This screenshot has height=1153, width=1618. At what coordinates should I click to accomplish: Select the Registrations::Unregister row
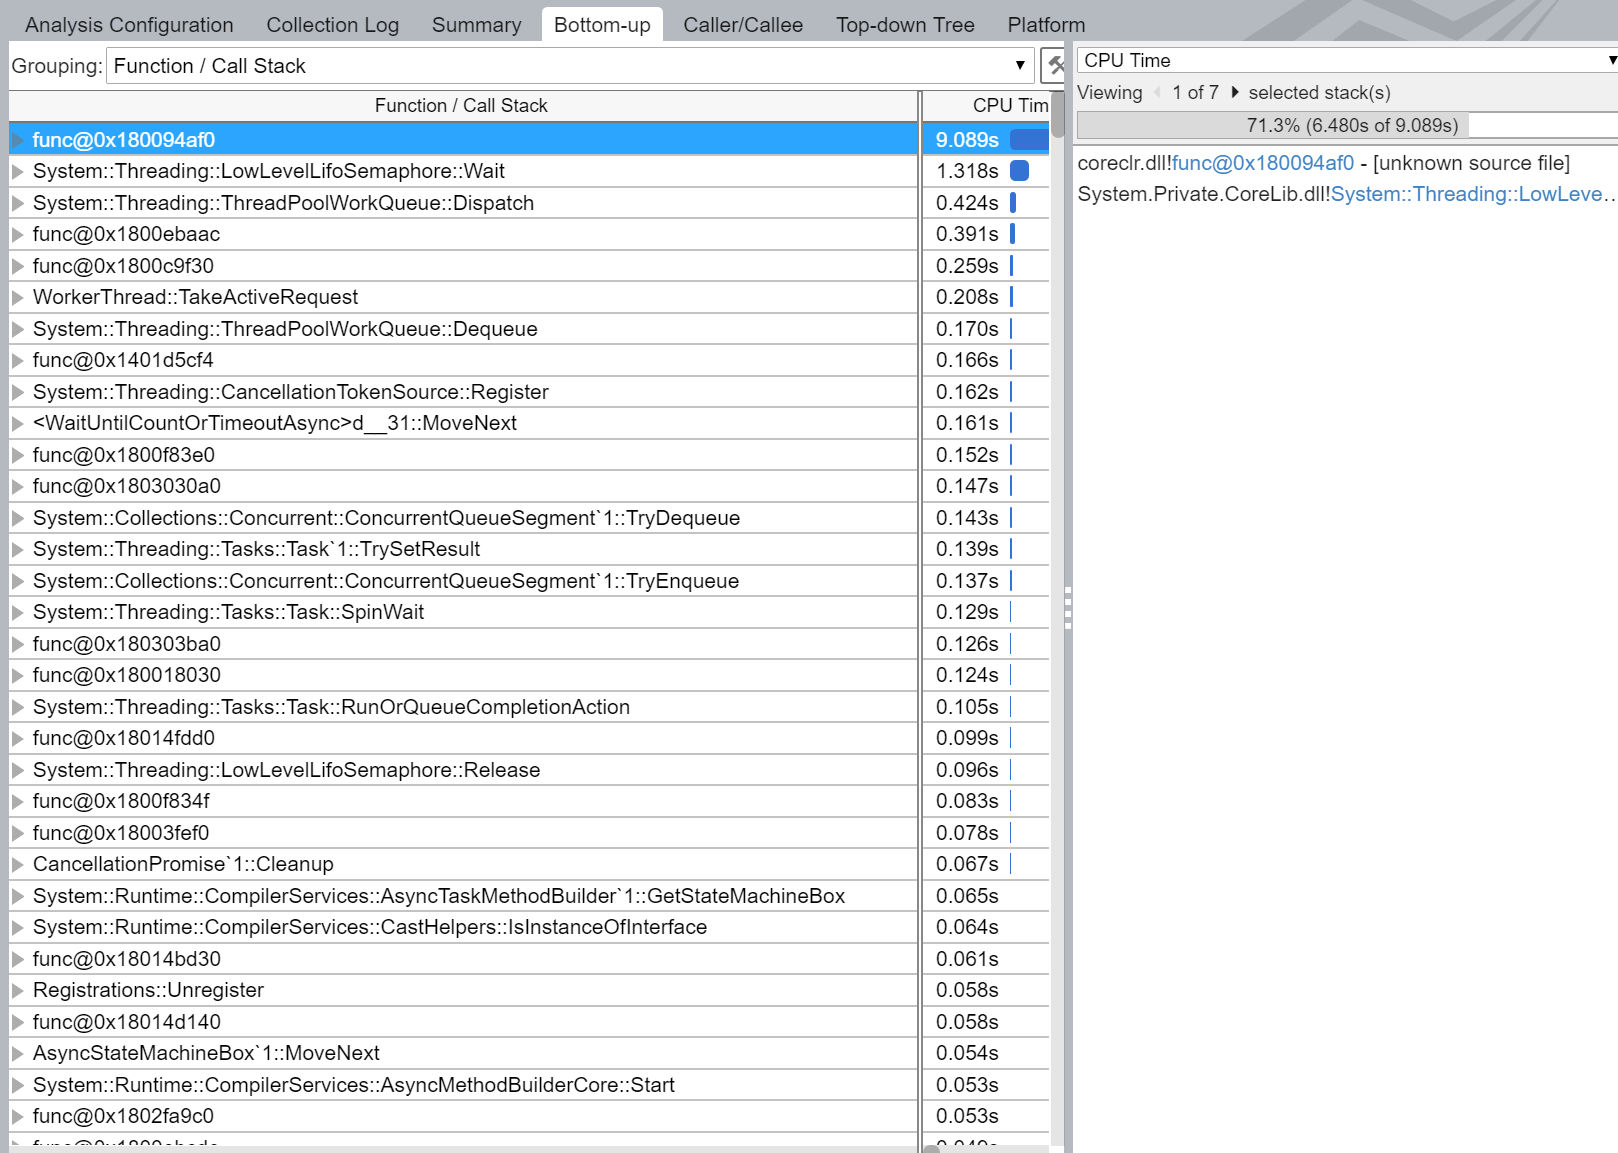[x=148, y=990]
